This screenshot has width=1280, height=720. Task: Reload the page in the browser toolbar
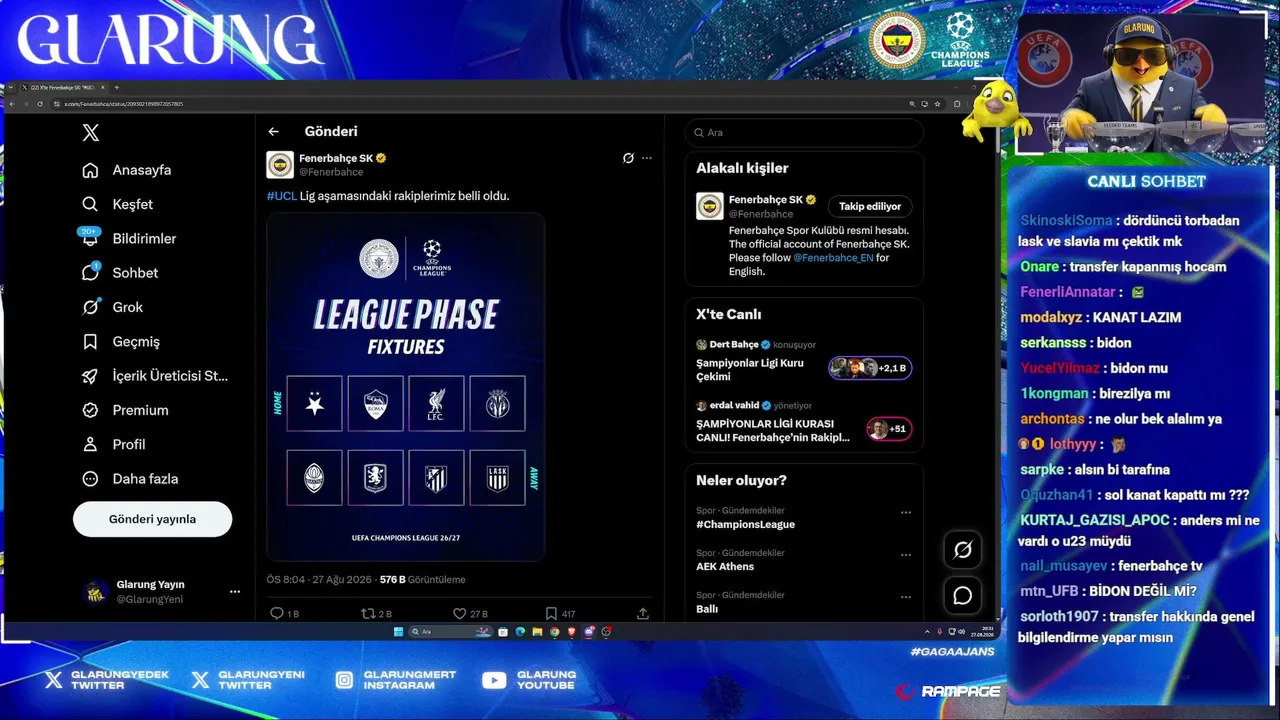click(40, 104)
